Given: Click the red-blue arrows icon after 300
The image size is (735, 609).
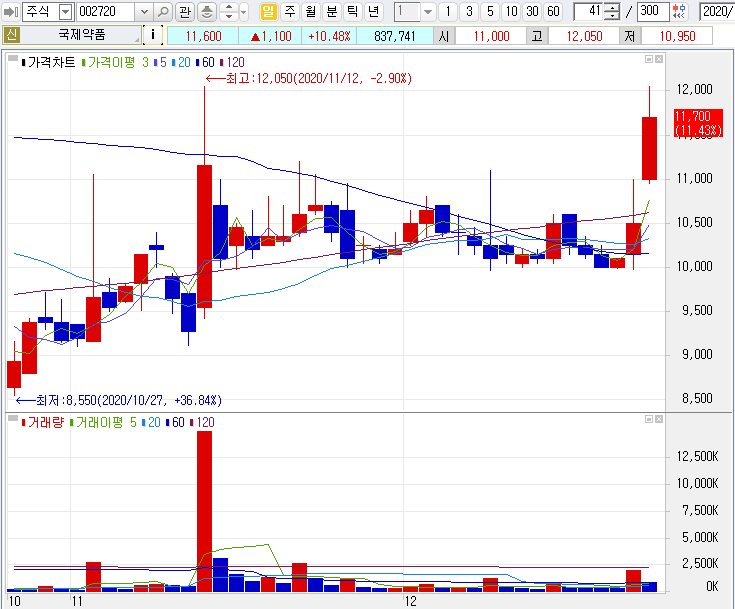Looking at the screenshot, I should [x=679, y=11].
